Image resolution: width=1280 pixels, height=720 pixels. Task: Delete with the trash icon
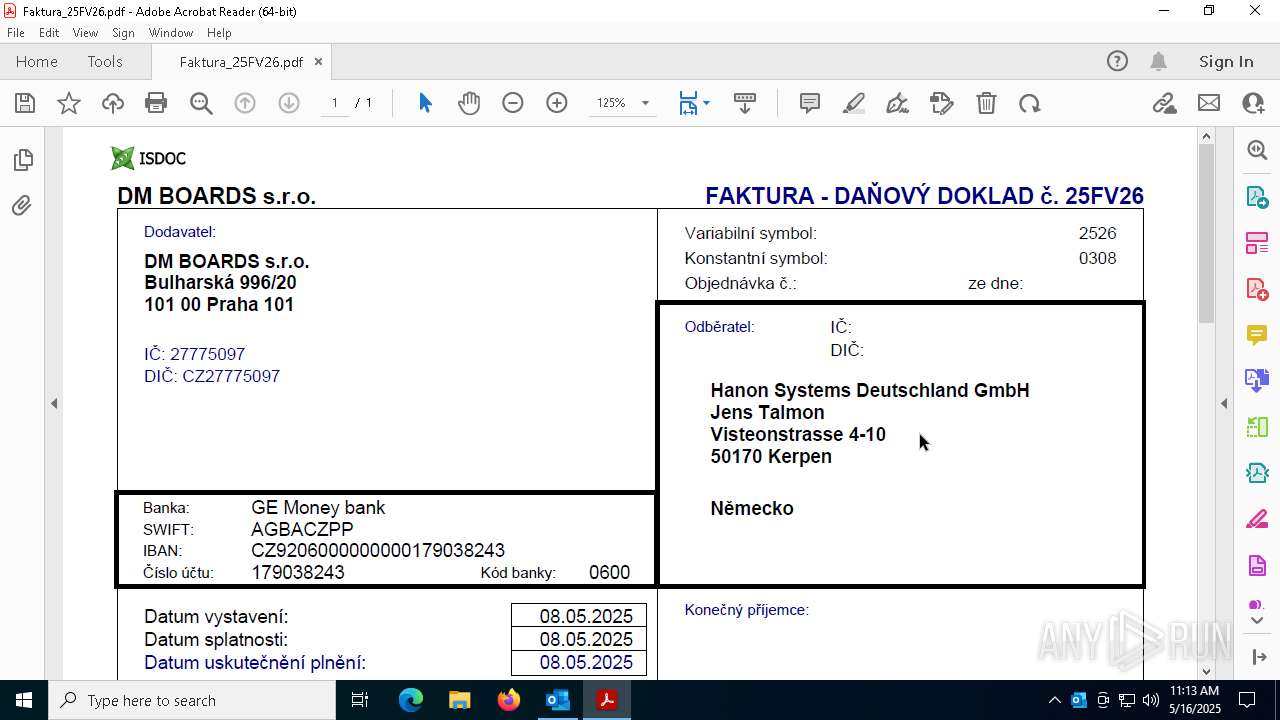986,103
